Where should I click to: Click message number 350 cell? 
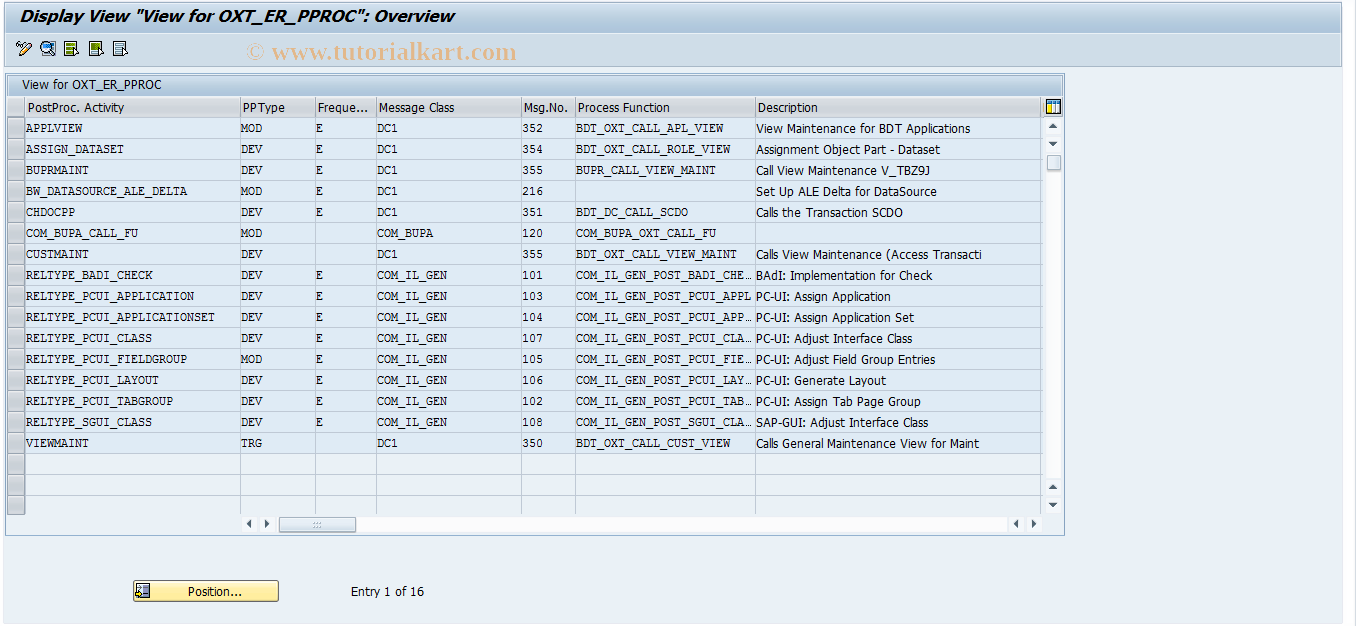point(548,443)
